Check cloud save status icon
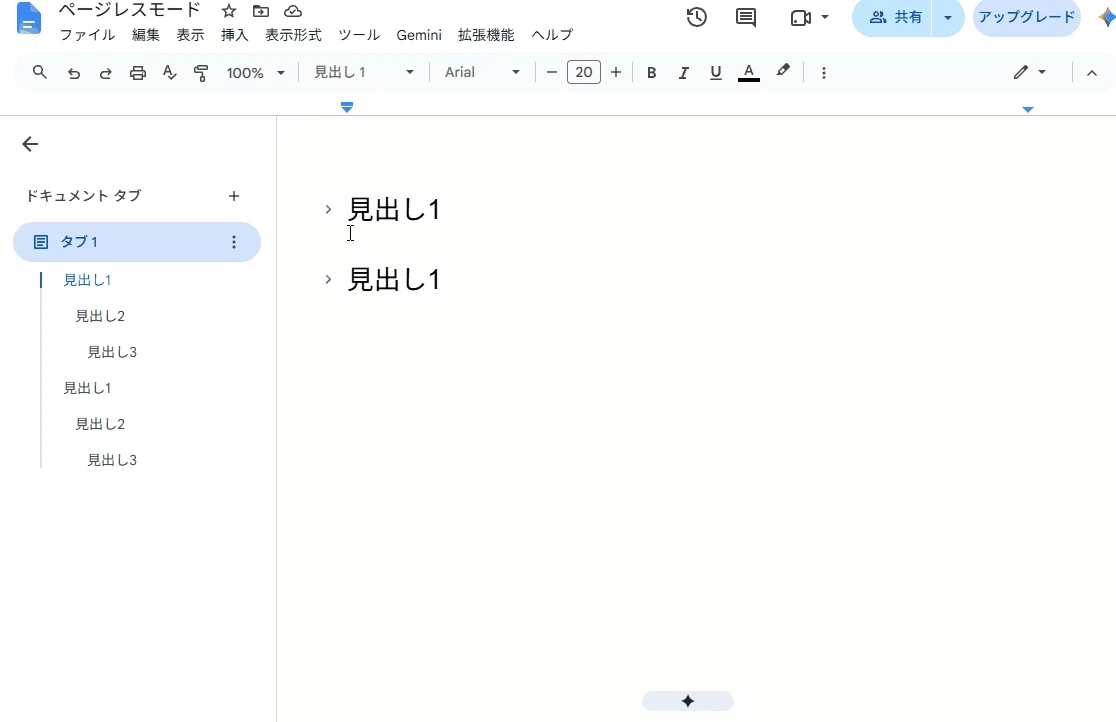 pyautogui.click(x=293, y=11)
